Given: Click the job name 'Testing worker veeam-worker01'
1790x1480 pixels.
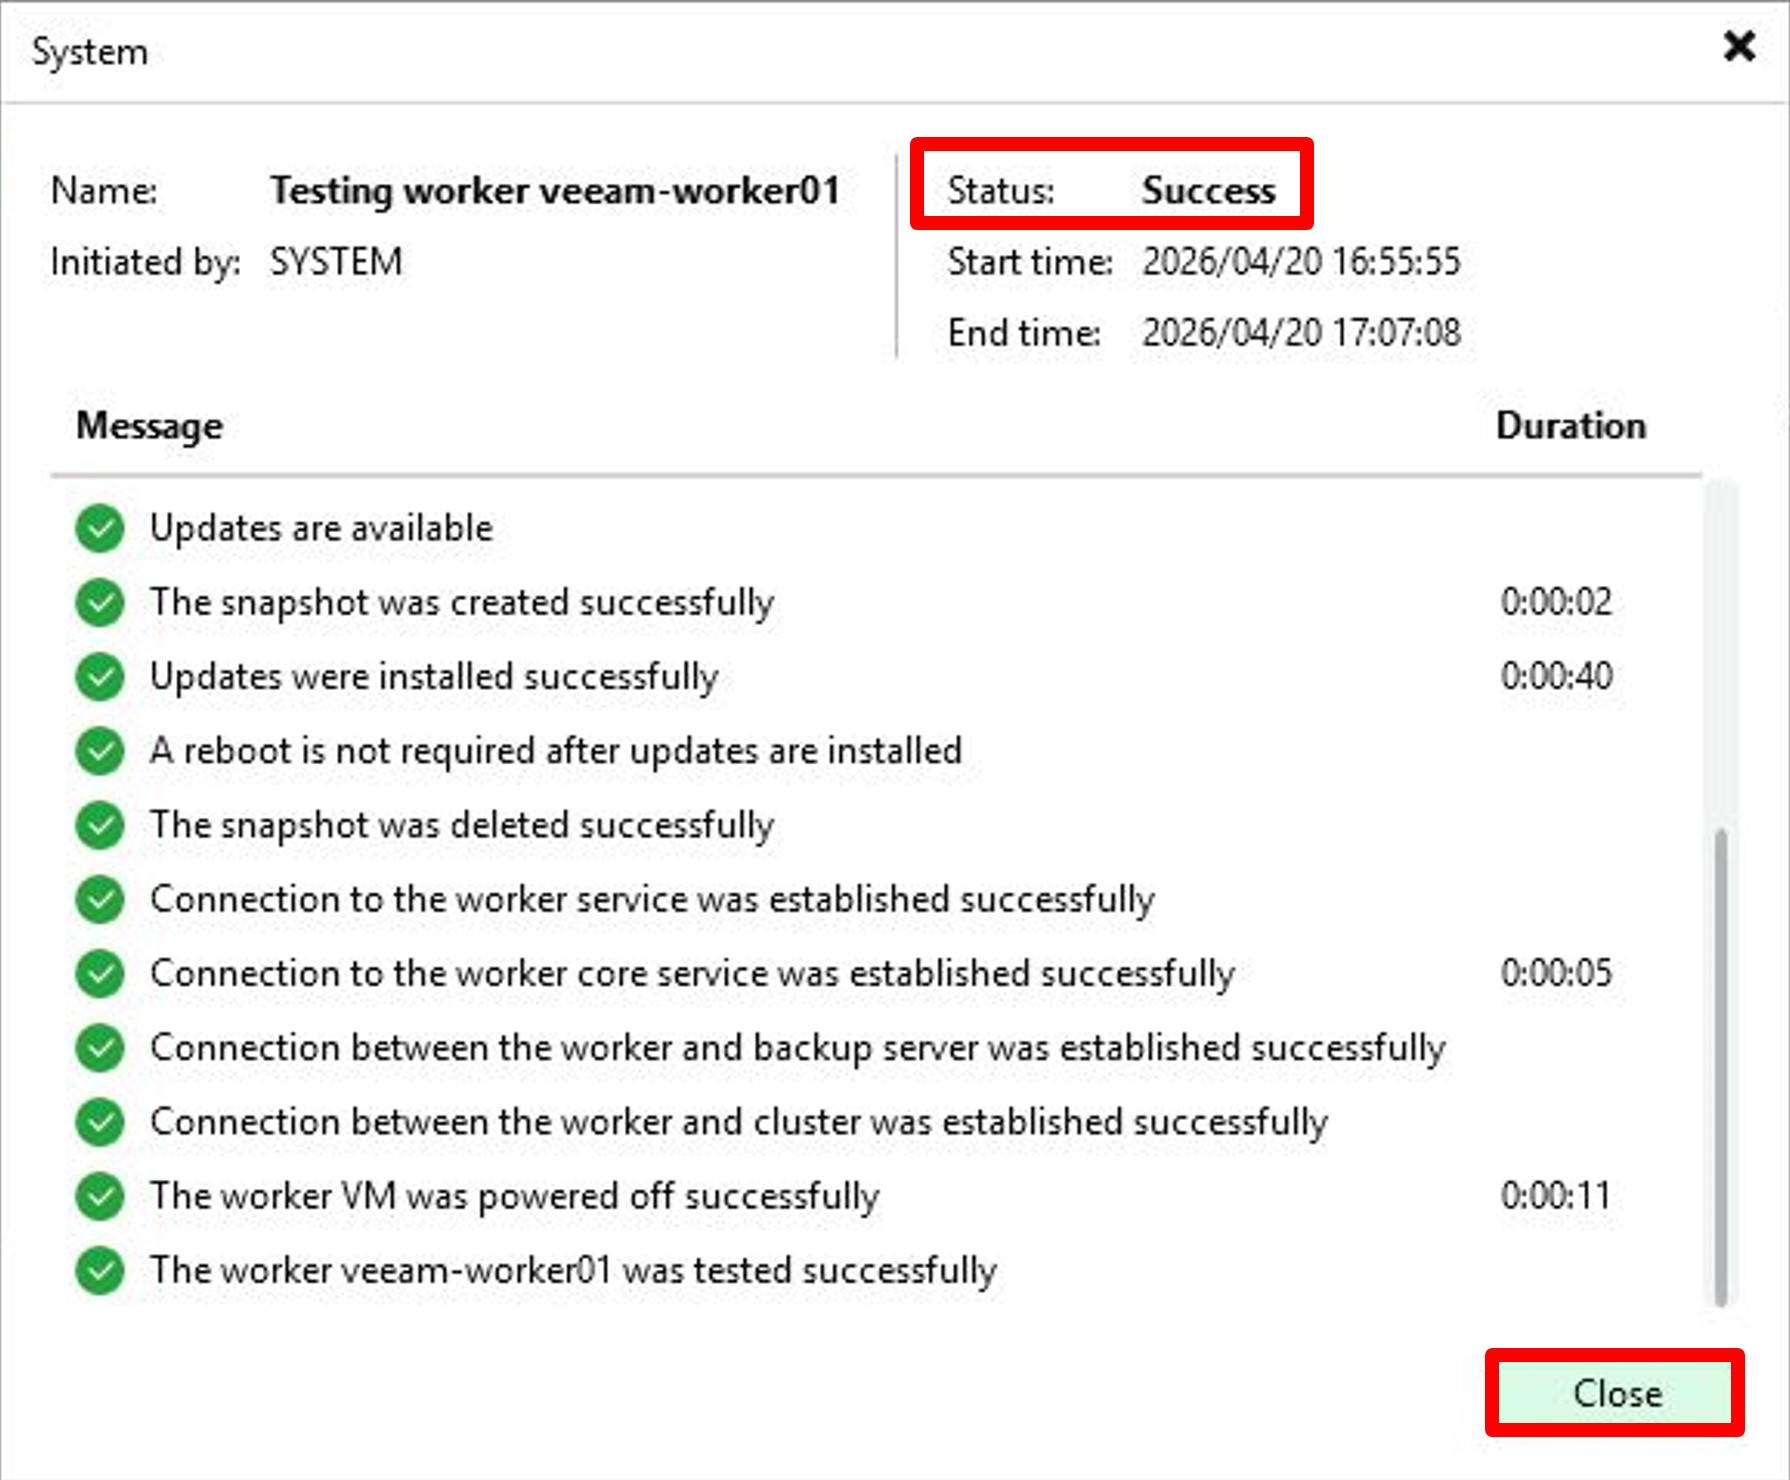Looking at the screenshot, I should (x=555, y=190).
